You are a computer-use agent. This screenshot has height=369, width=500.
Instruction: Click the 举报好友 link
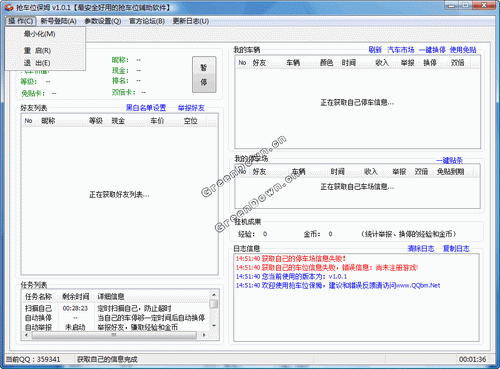191,108
